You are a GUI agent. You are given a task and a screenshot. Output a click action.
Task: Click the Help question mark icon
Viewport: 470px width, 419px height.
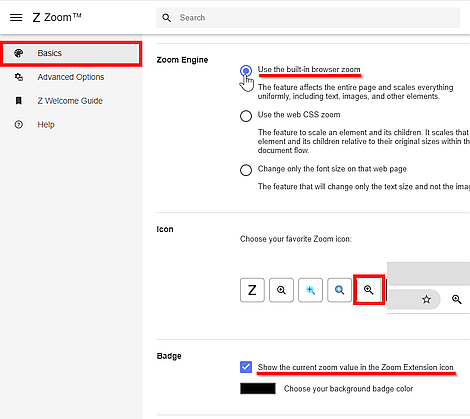(x=19, y=125)
